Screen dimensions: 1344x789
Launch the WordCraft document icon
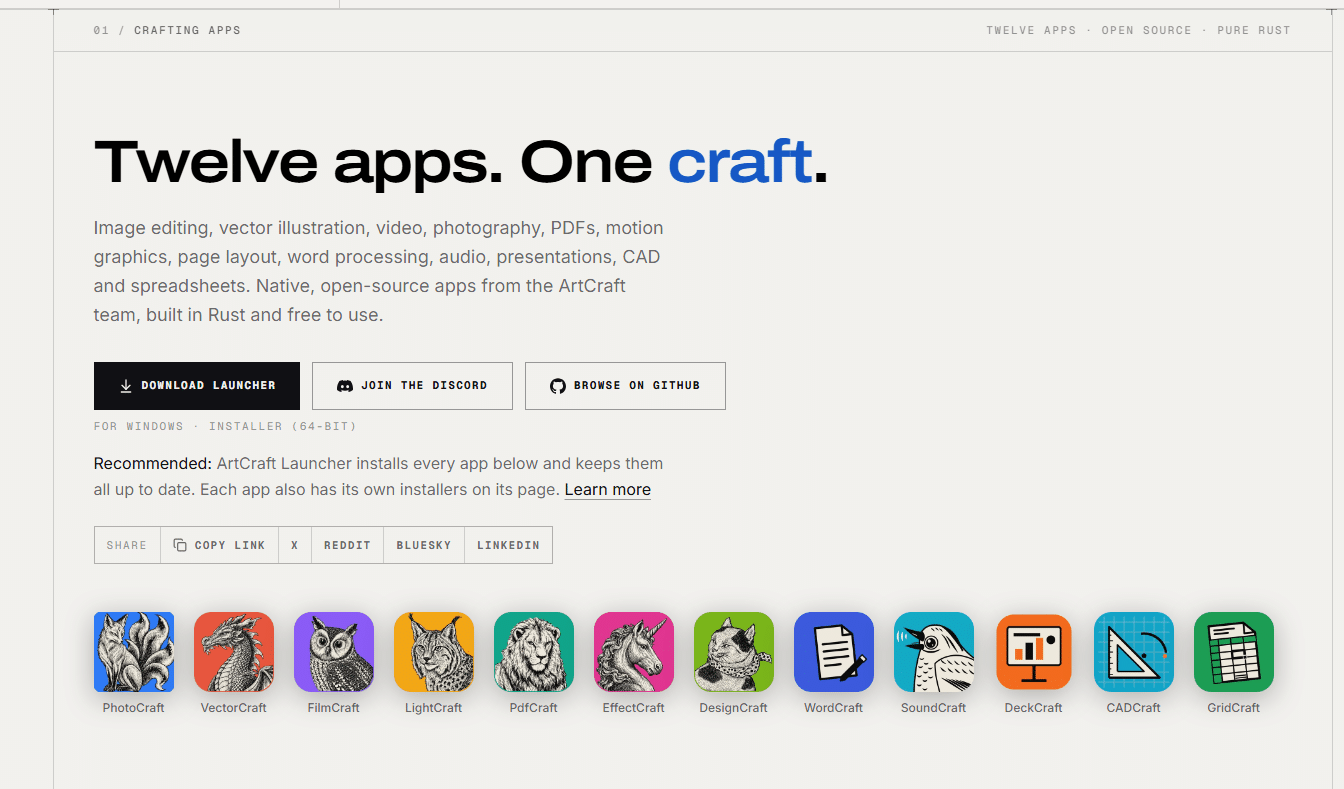(x=834, y=652)
